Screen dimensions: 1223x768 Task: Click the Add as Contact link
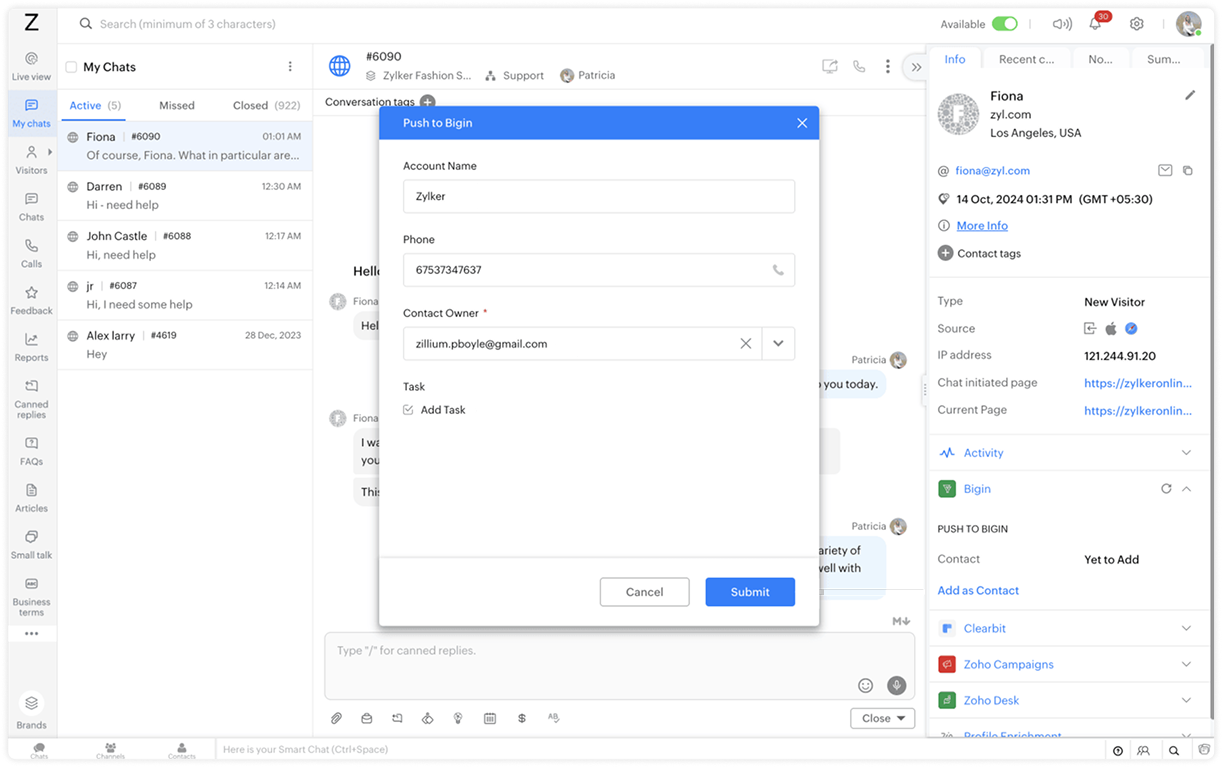[978, 591]
